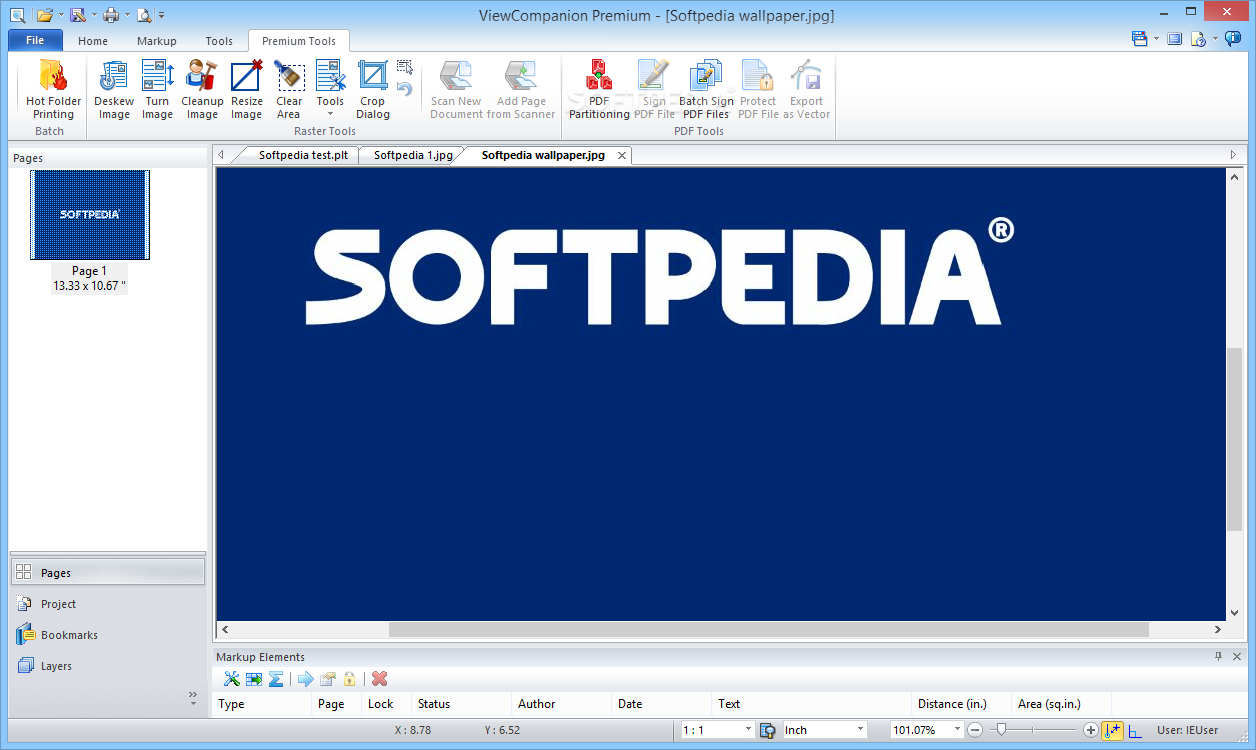Click the blue arrow go-to markup icon
The width and height of the screenshot is (1256, 750).
tap(305, 679)
